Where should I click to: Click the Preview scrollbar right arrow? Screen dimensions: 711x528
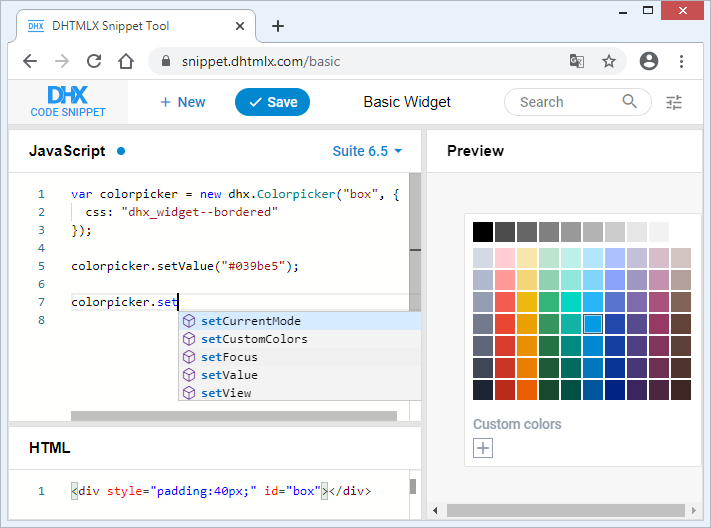click(x=694, y=510)
